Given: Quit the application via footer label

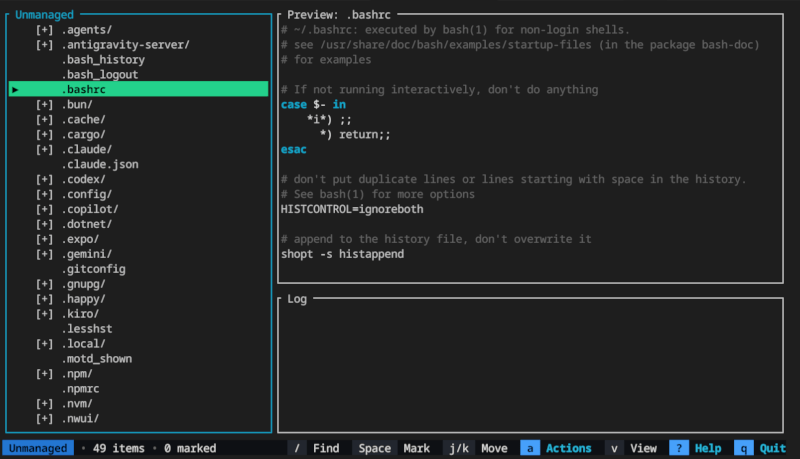Looking at the screenshot, I should click(x=772, y=448).
